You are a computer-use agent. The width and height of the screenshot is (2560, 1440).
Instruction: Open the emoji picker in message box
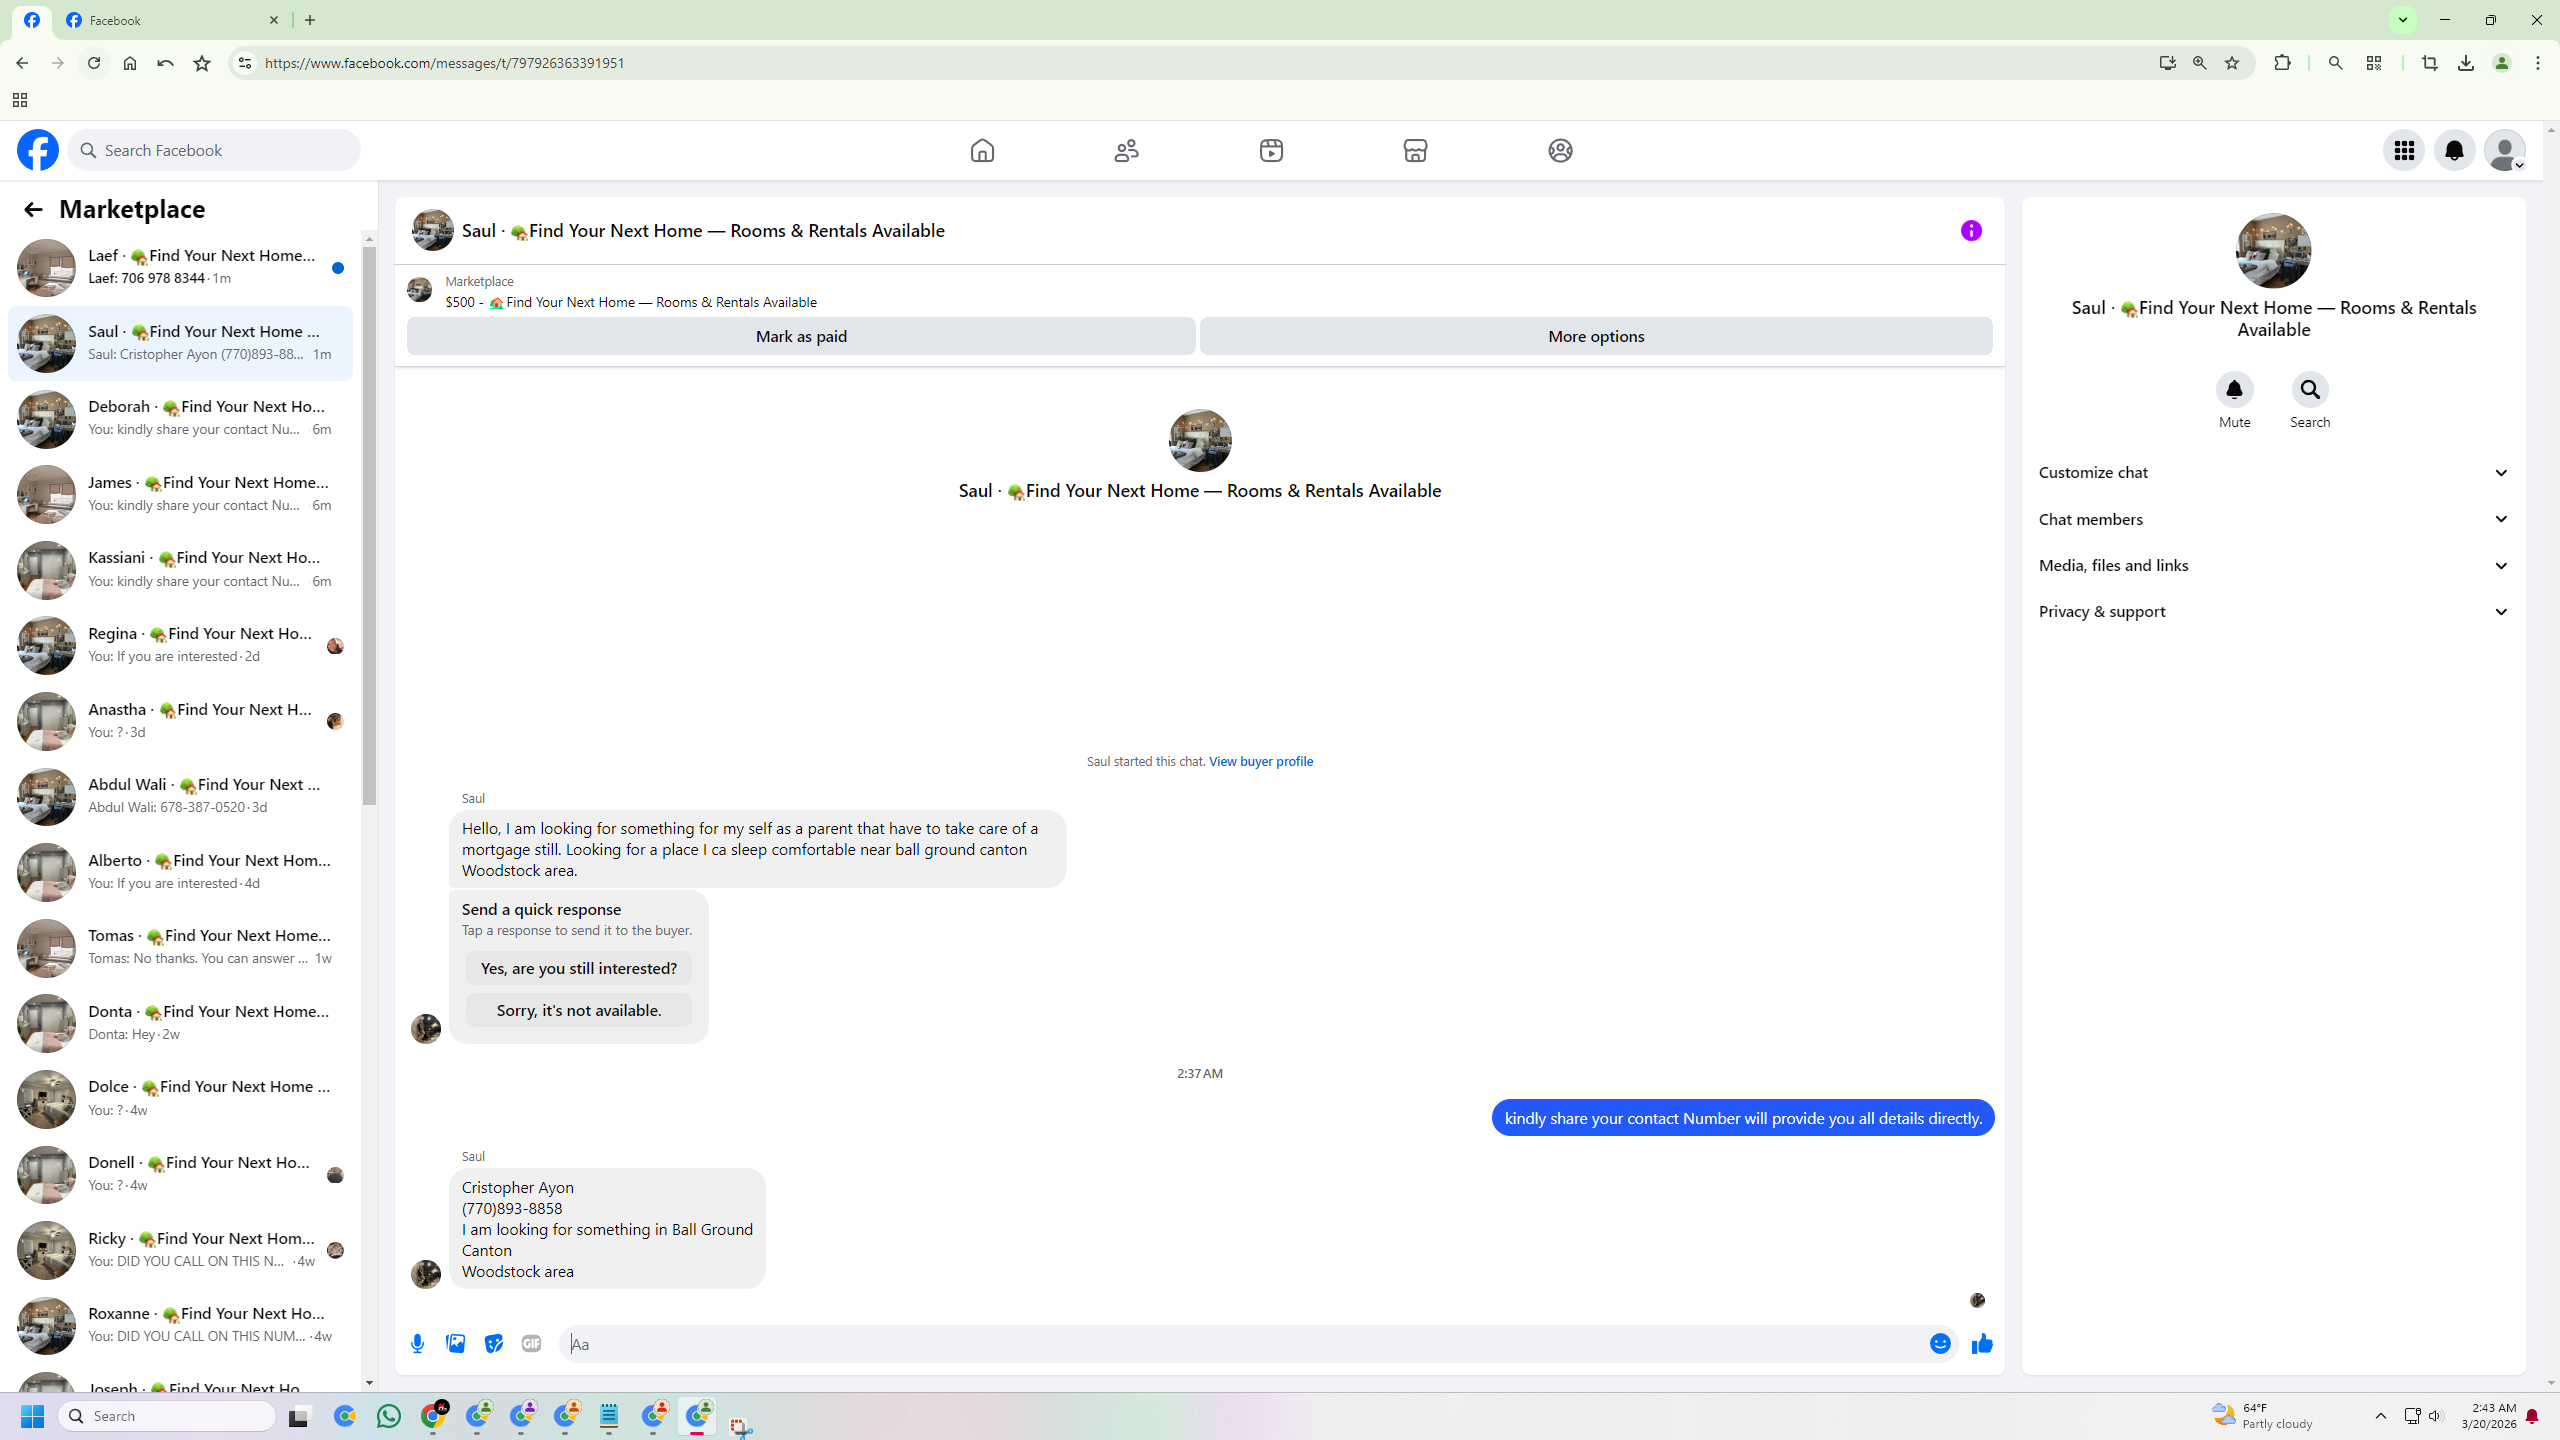pos(1940,1344)
